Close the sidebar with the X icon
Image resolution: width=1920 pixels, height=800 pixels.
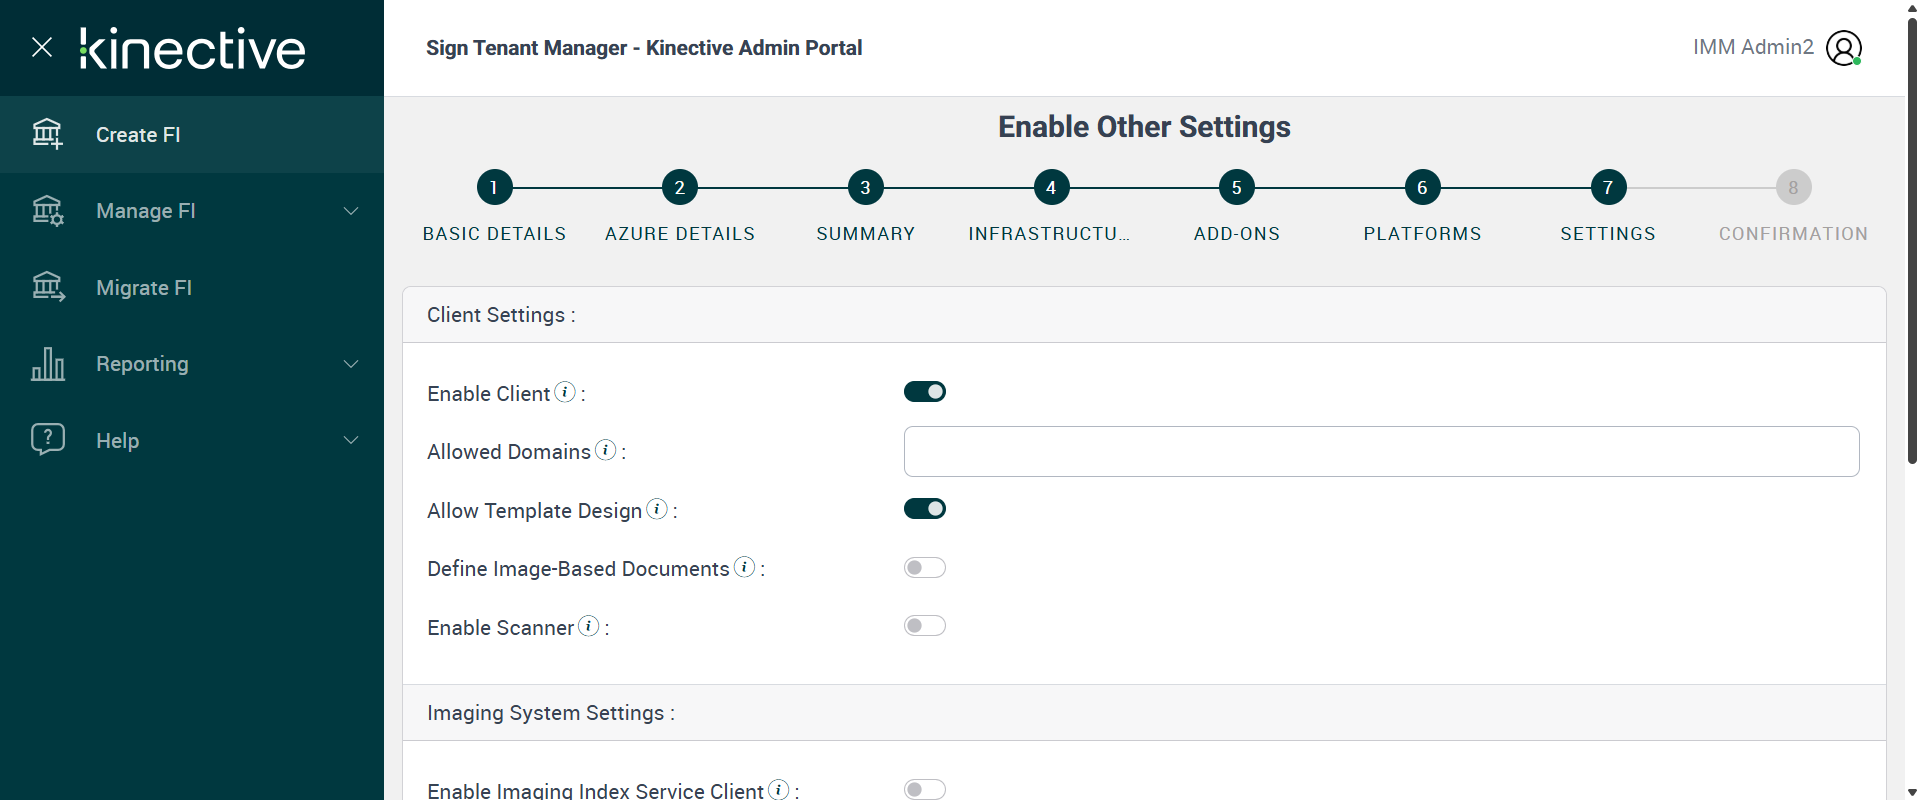tap(42, 47)
